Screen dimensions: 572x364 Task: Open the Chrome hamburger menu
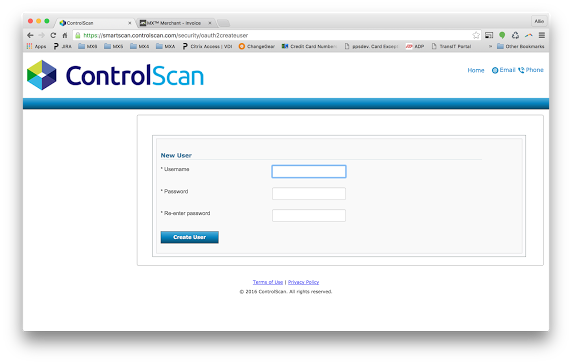(542, 35)
